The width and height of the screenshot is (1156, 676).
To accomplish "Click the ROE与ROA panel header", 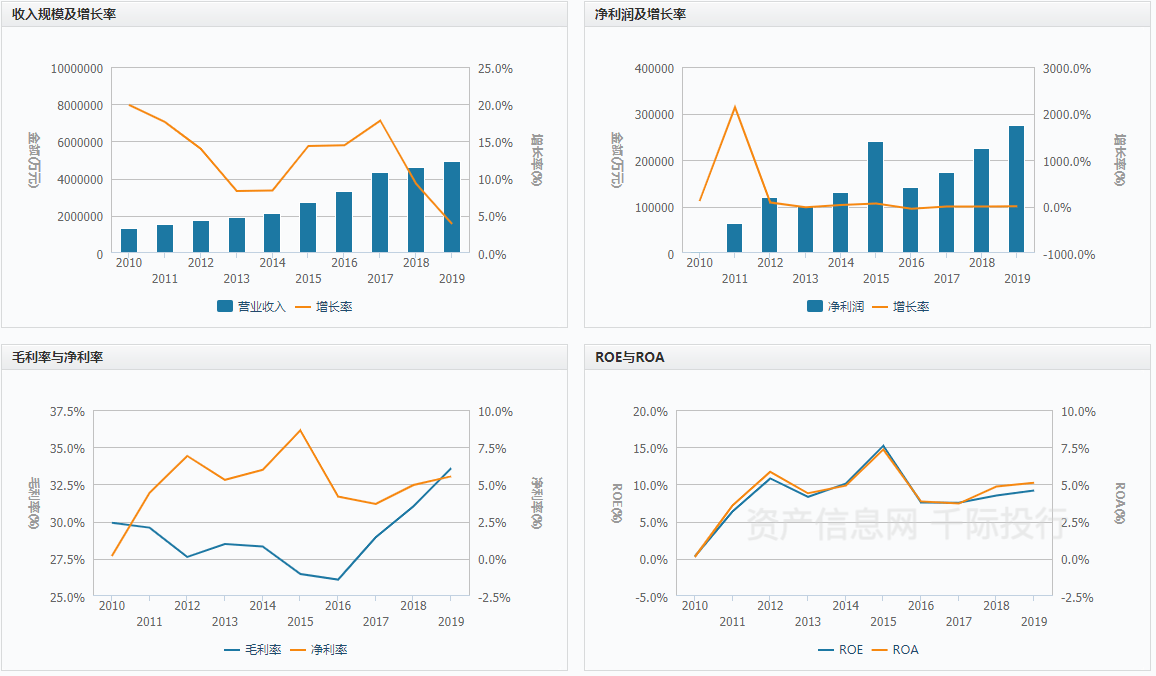I will point(630,357).
